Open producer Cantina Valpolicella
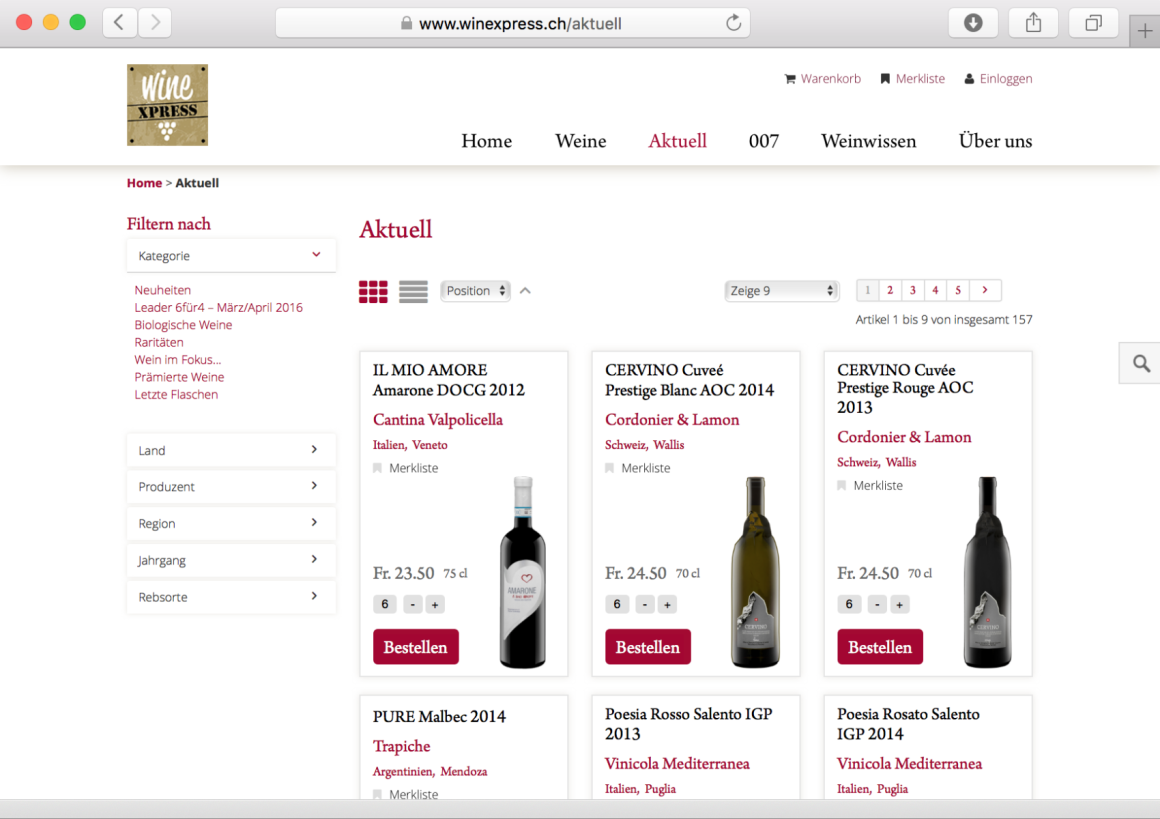The width and height of the screenshot is (1160, 819). click(x=438, y=419)
